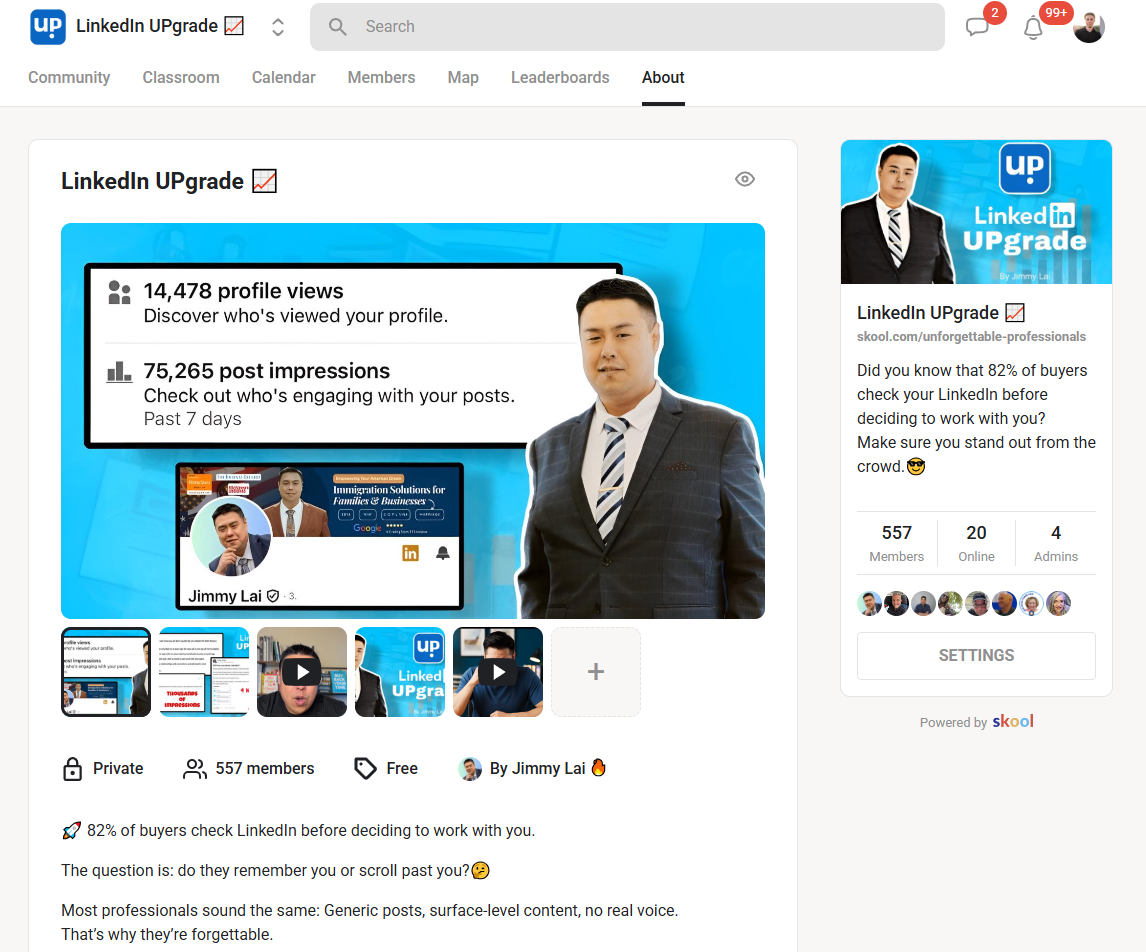The width and height of the screenshot is (1146, 952).
Task: Switch to the Classroom tab
Action: (x=181, y=77)
